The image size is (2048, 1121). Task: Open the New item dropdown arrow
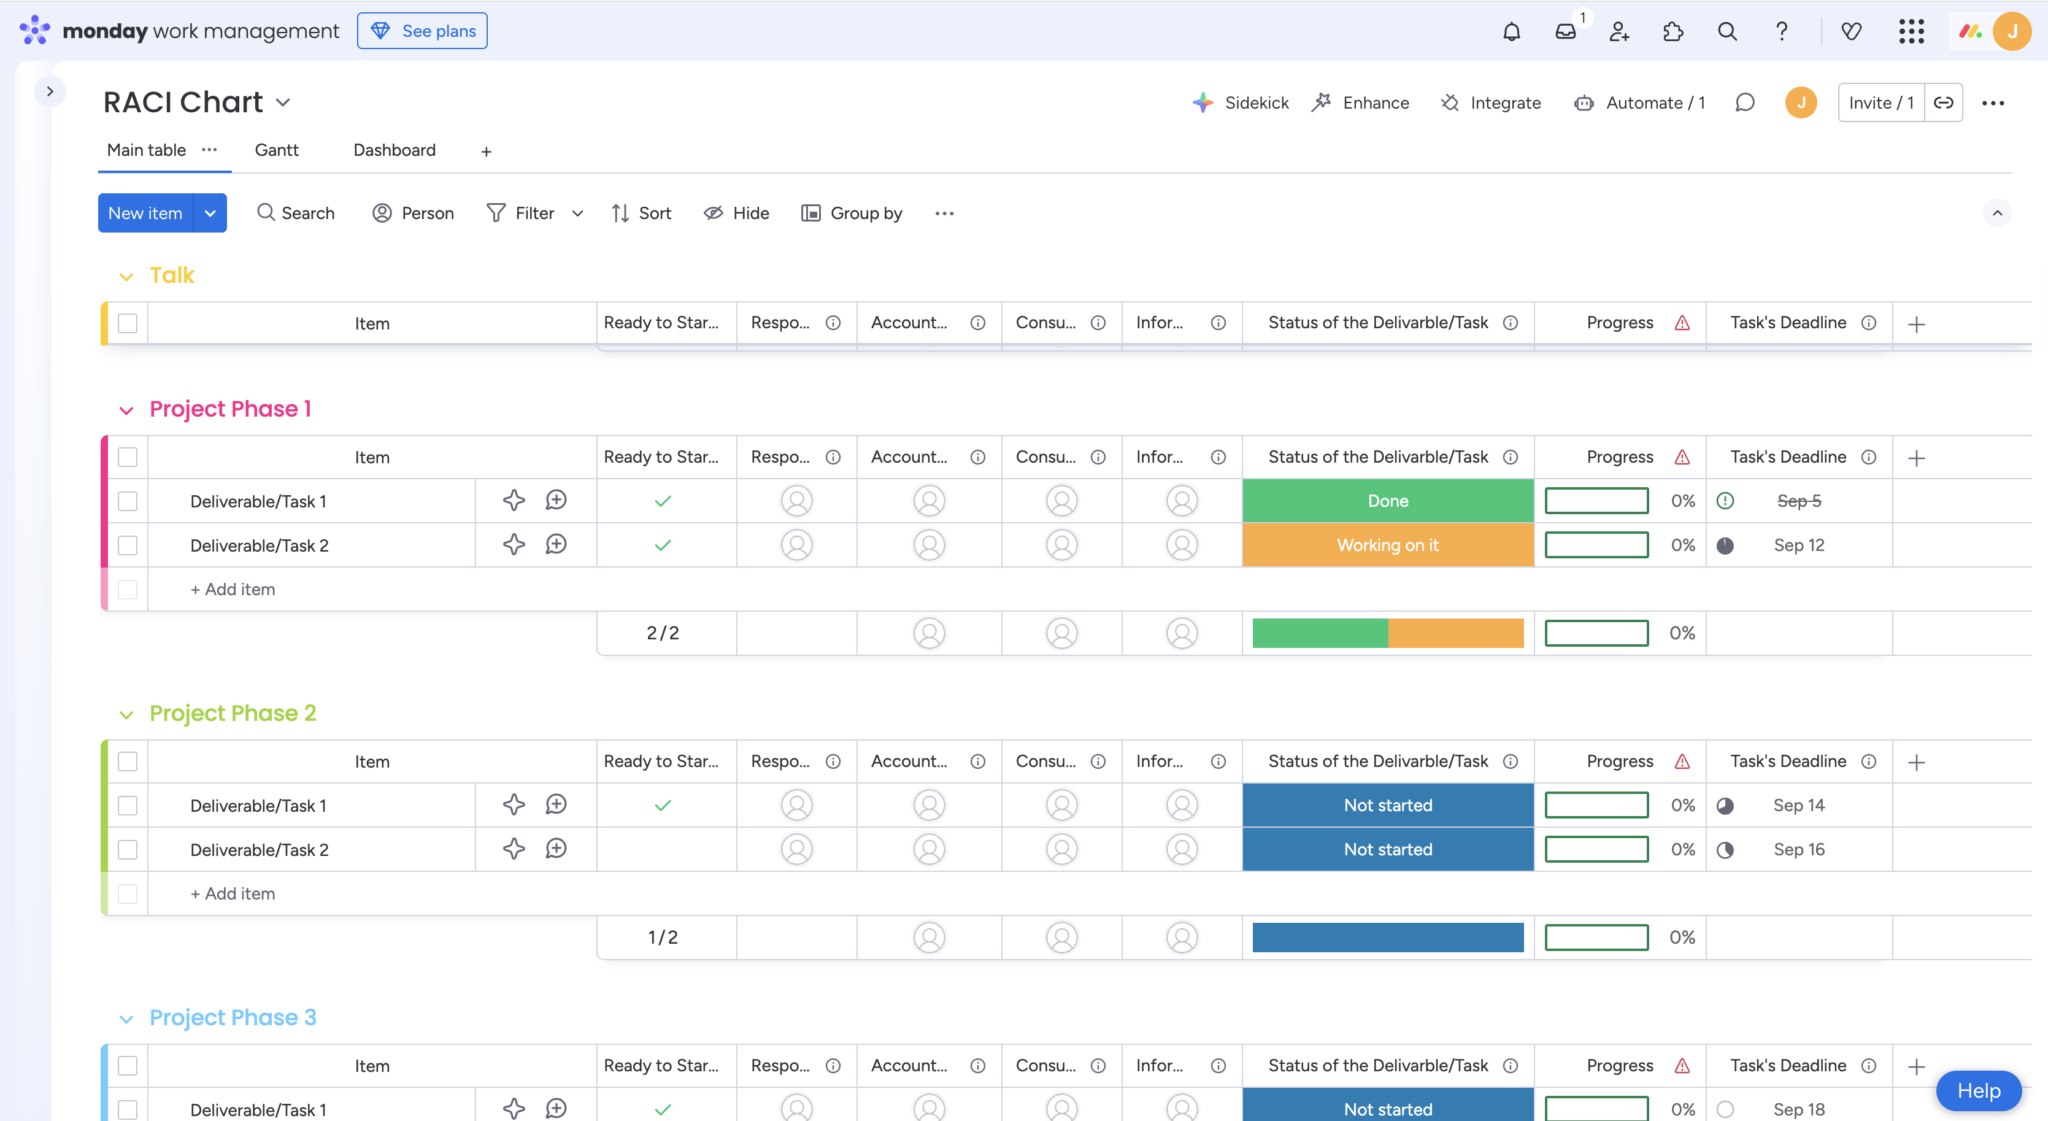tap(210, 213)
